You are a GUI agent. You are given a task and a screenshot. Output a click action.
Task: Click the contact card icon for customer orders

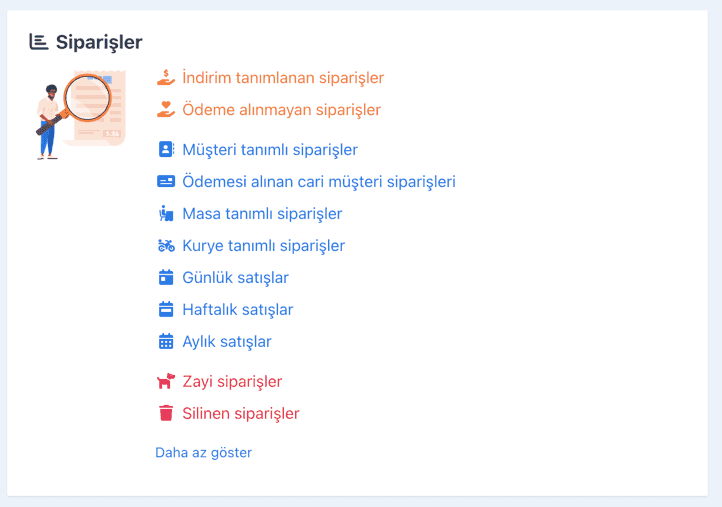coord(166,150)
